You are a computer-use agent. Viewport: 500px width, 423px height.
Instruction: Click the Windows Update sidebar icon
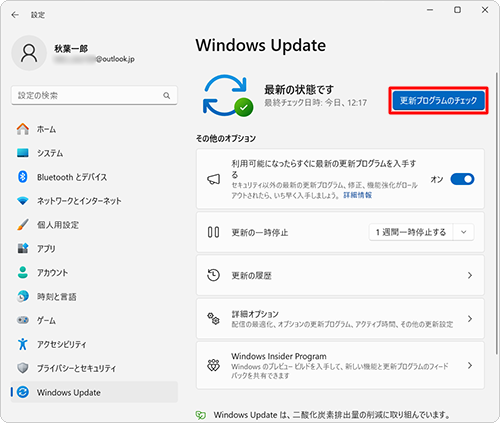pos(23,392)
